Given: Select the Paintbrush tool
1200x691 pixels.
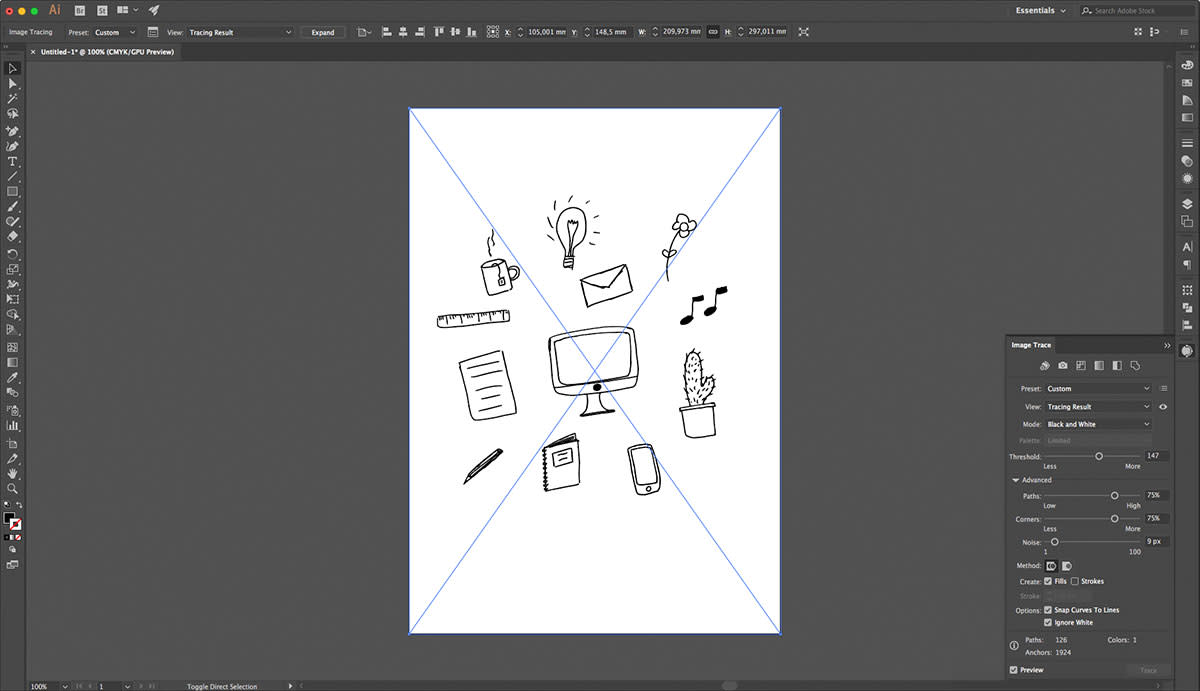Looking at the screenshot, I should [13, 206].
